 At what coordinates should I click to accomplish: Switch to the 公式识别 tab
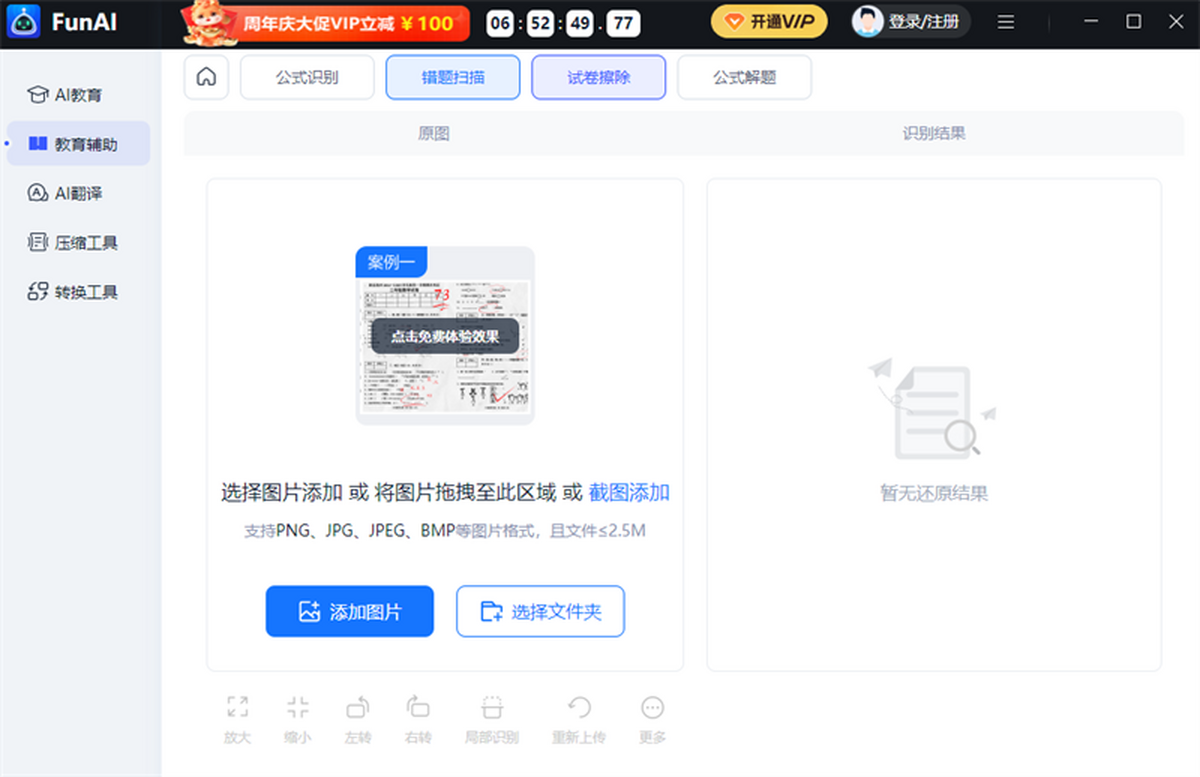307,77
